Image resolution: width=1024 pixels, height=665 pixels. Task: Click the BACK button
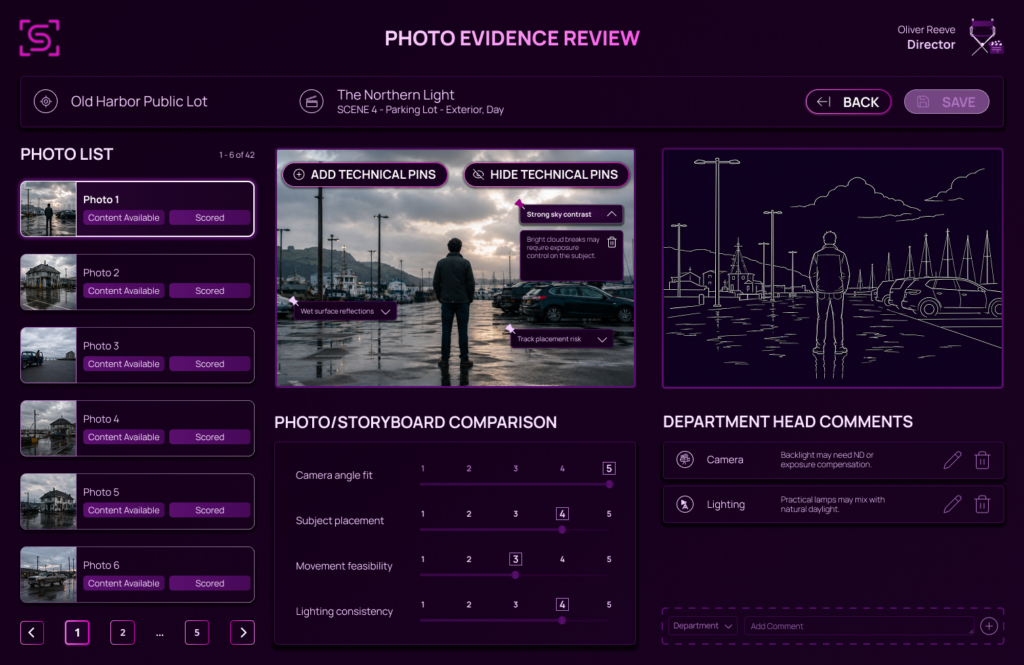coord(848,102)
